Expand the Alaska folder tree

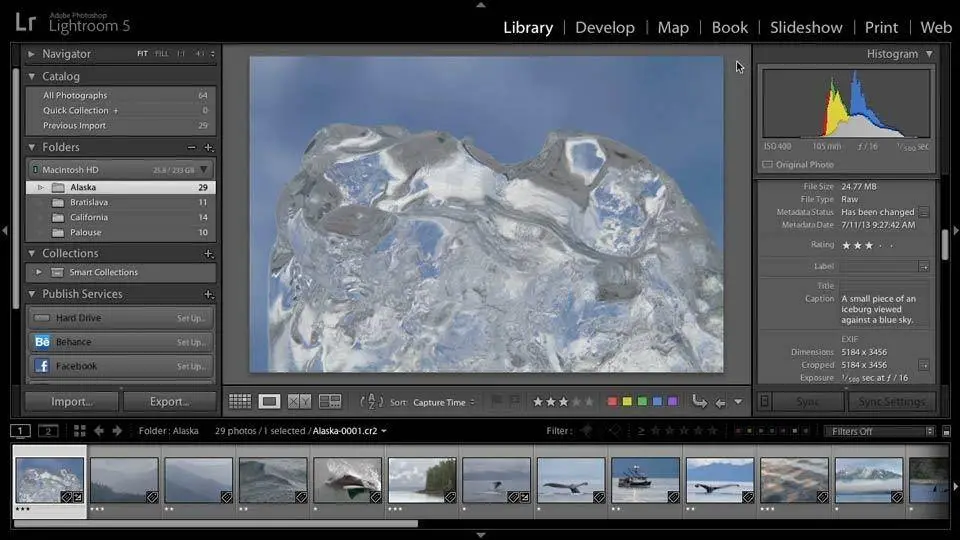click(x=40, y=187)
